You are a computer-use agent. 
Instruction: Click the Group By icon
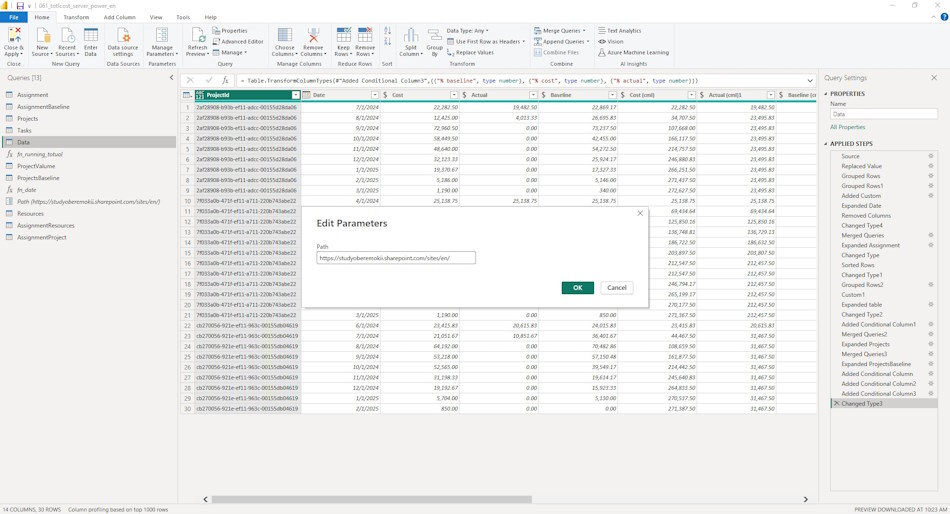point(434,36)
